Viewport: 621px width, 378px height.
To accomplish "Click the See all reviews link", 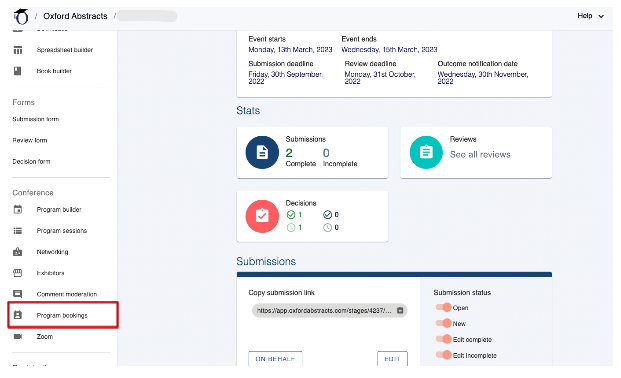I will pyautogui.click(x=480, y=155).
